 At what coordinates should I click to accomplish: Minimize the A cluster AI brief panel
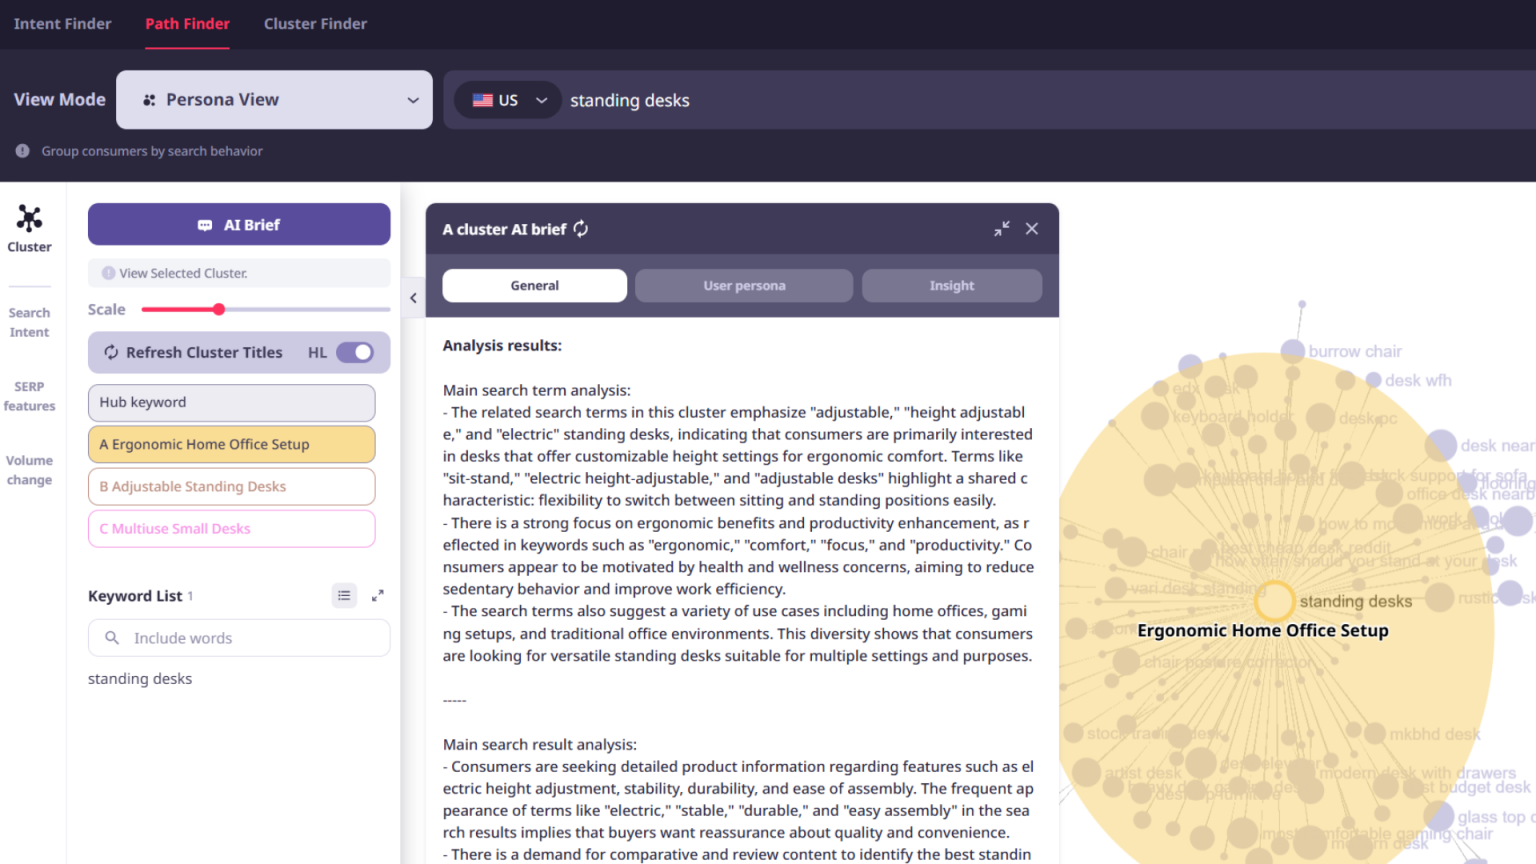click(1001, 228)
